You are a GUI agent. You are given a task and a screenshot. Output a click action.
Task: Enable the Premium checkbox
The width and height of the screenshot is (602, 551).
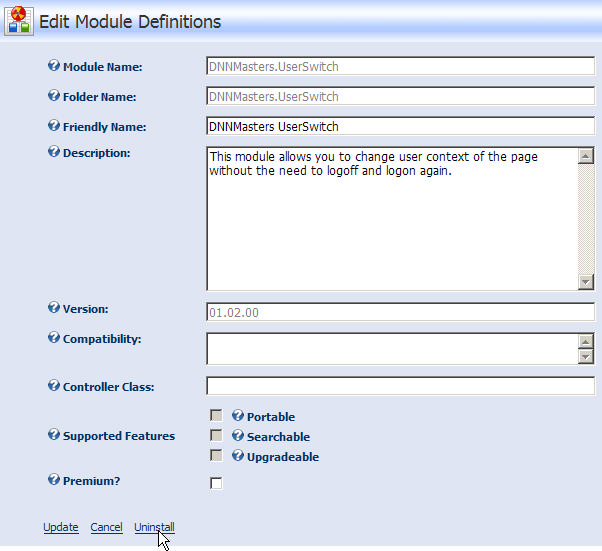216,483
